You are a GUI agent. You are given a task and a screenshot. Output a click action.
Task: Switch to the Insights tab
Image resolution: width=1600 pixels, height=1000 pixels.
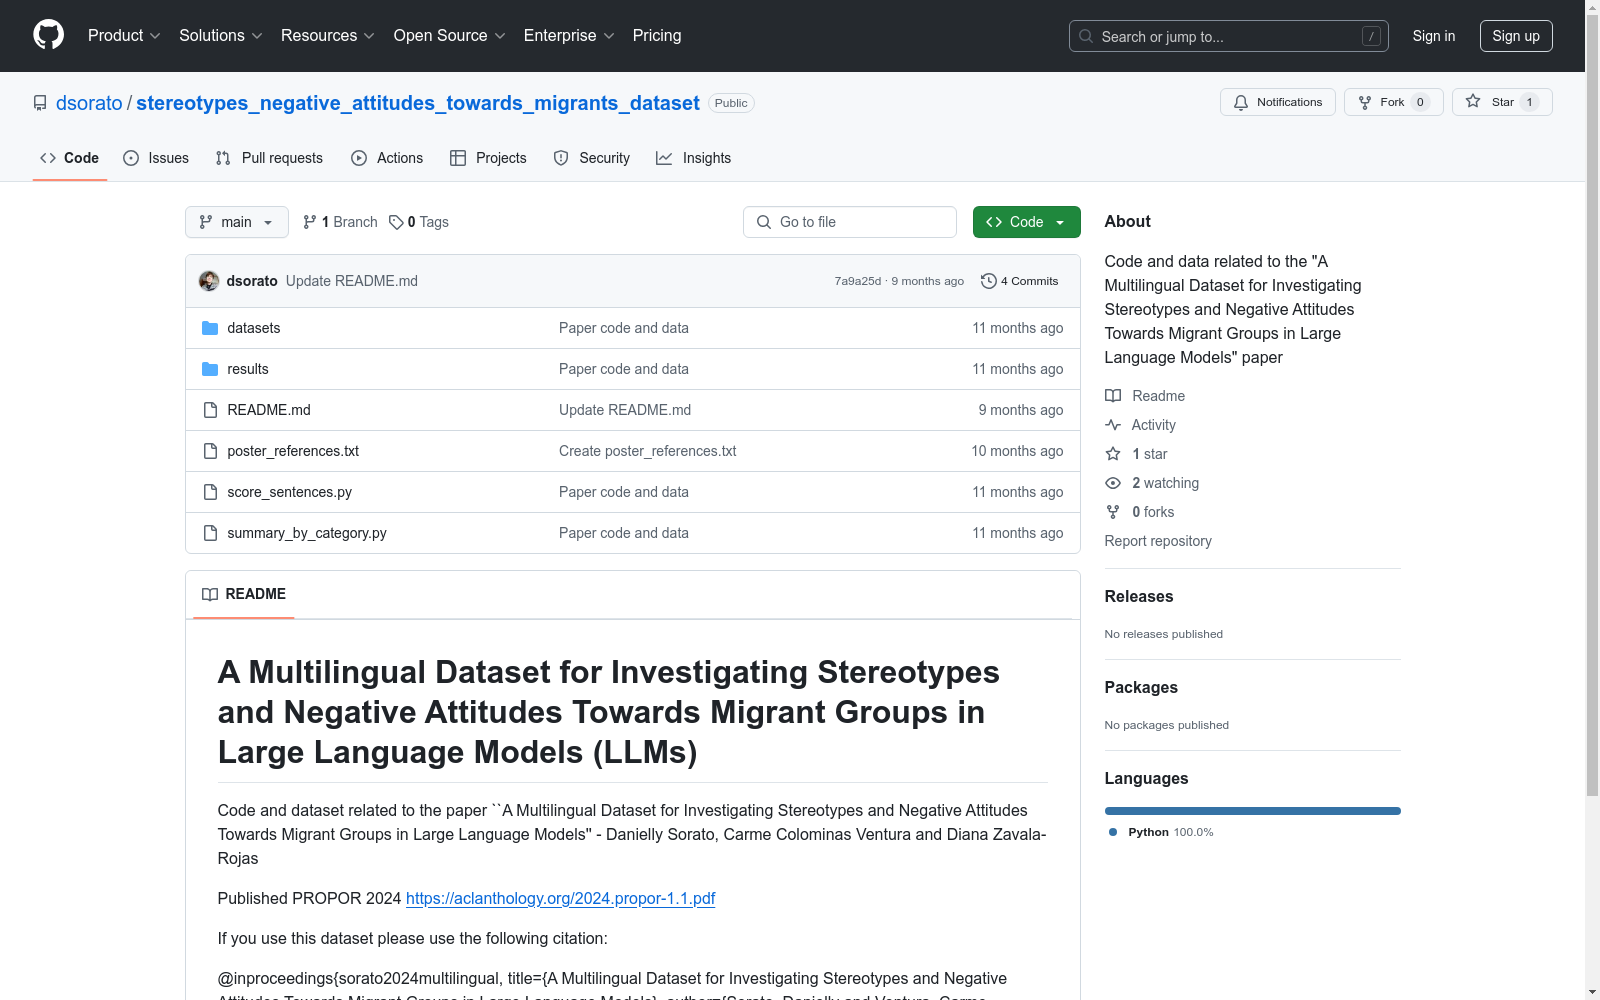694,158
